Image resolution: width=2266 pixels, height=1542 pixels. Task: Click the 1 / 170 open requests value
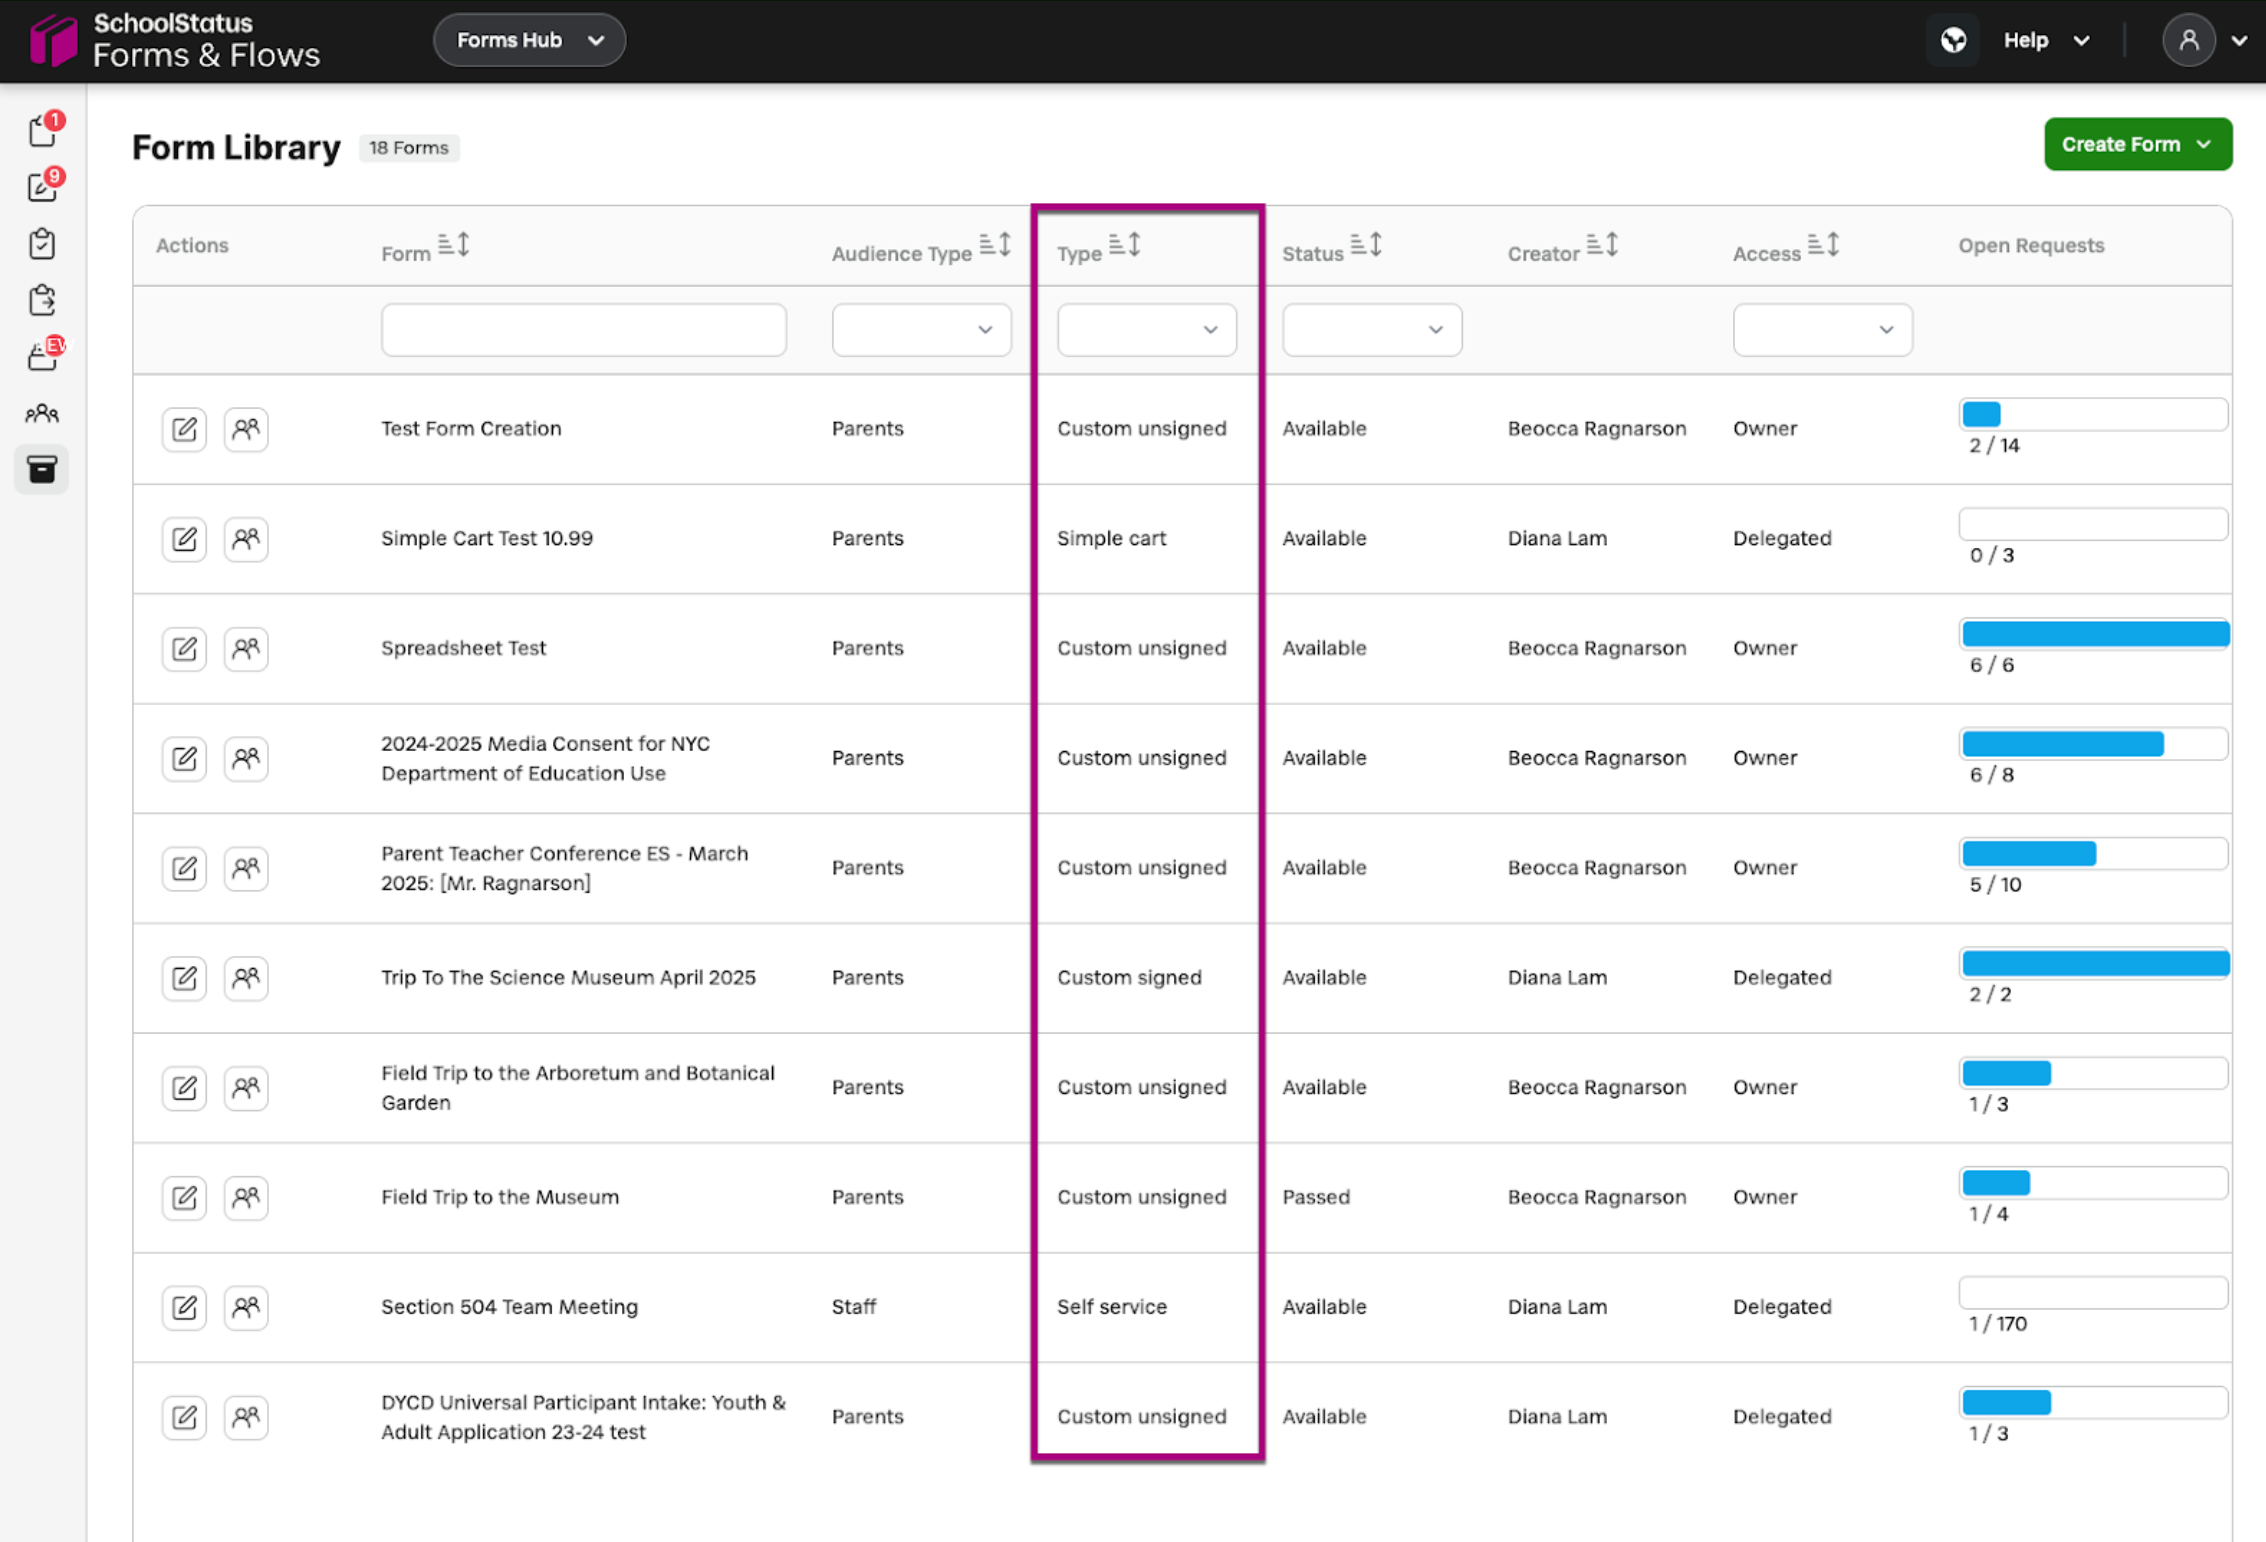click(x=1998, y=1324)
